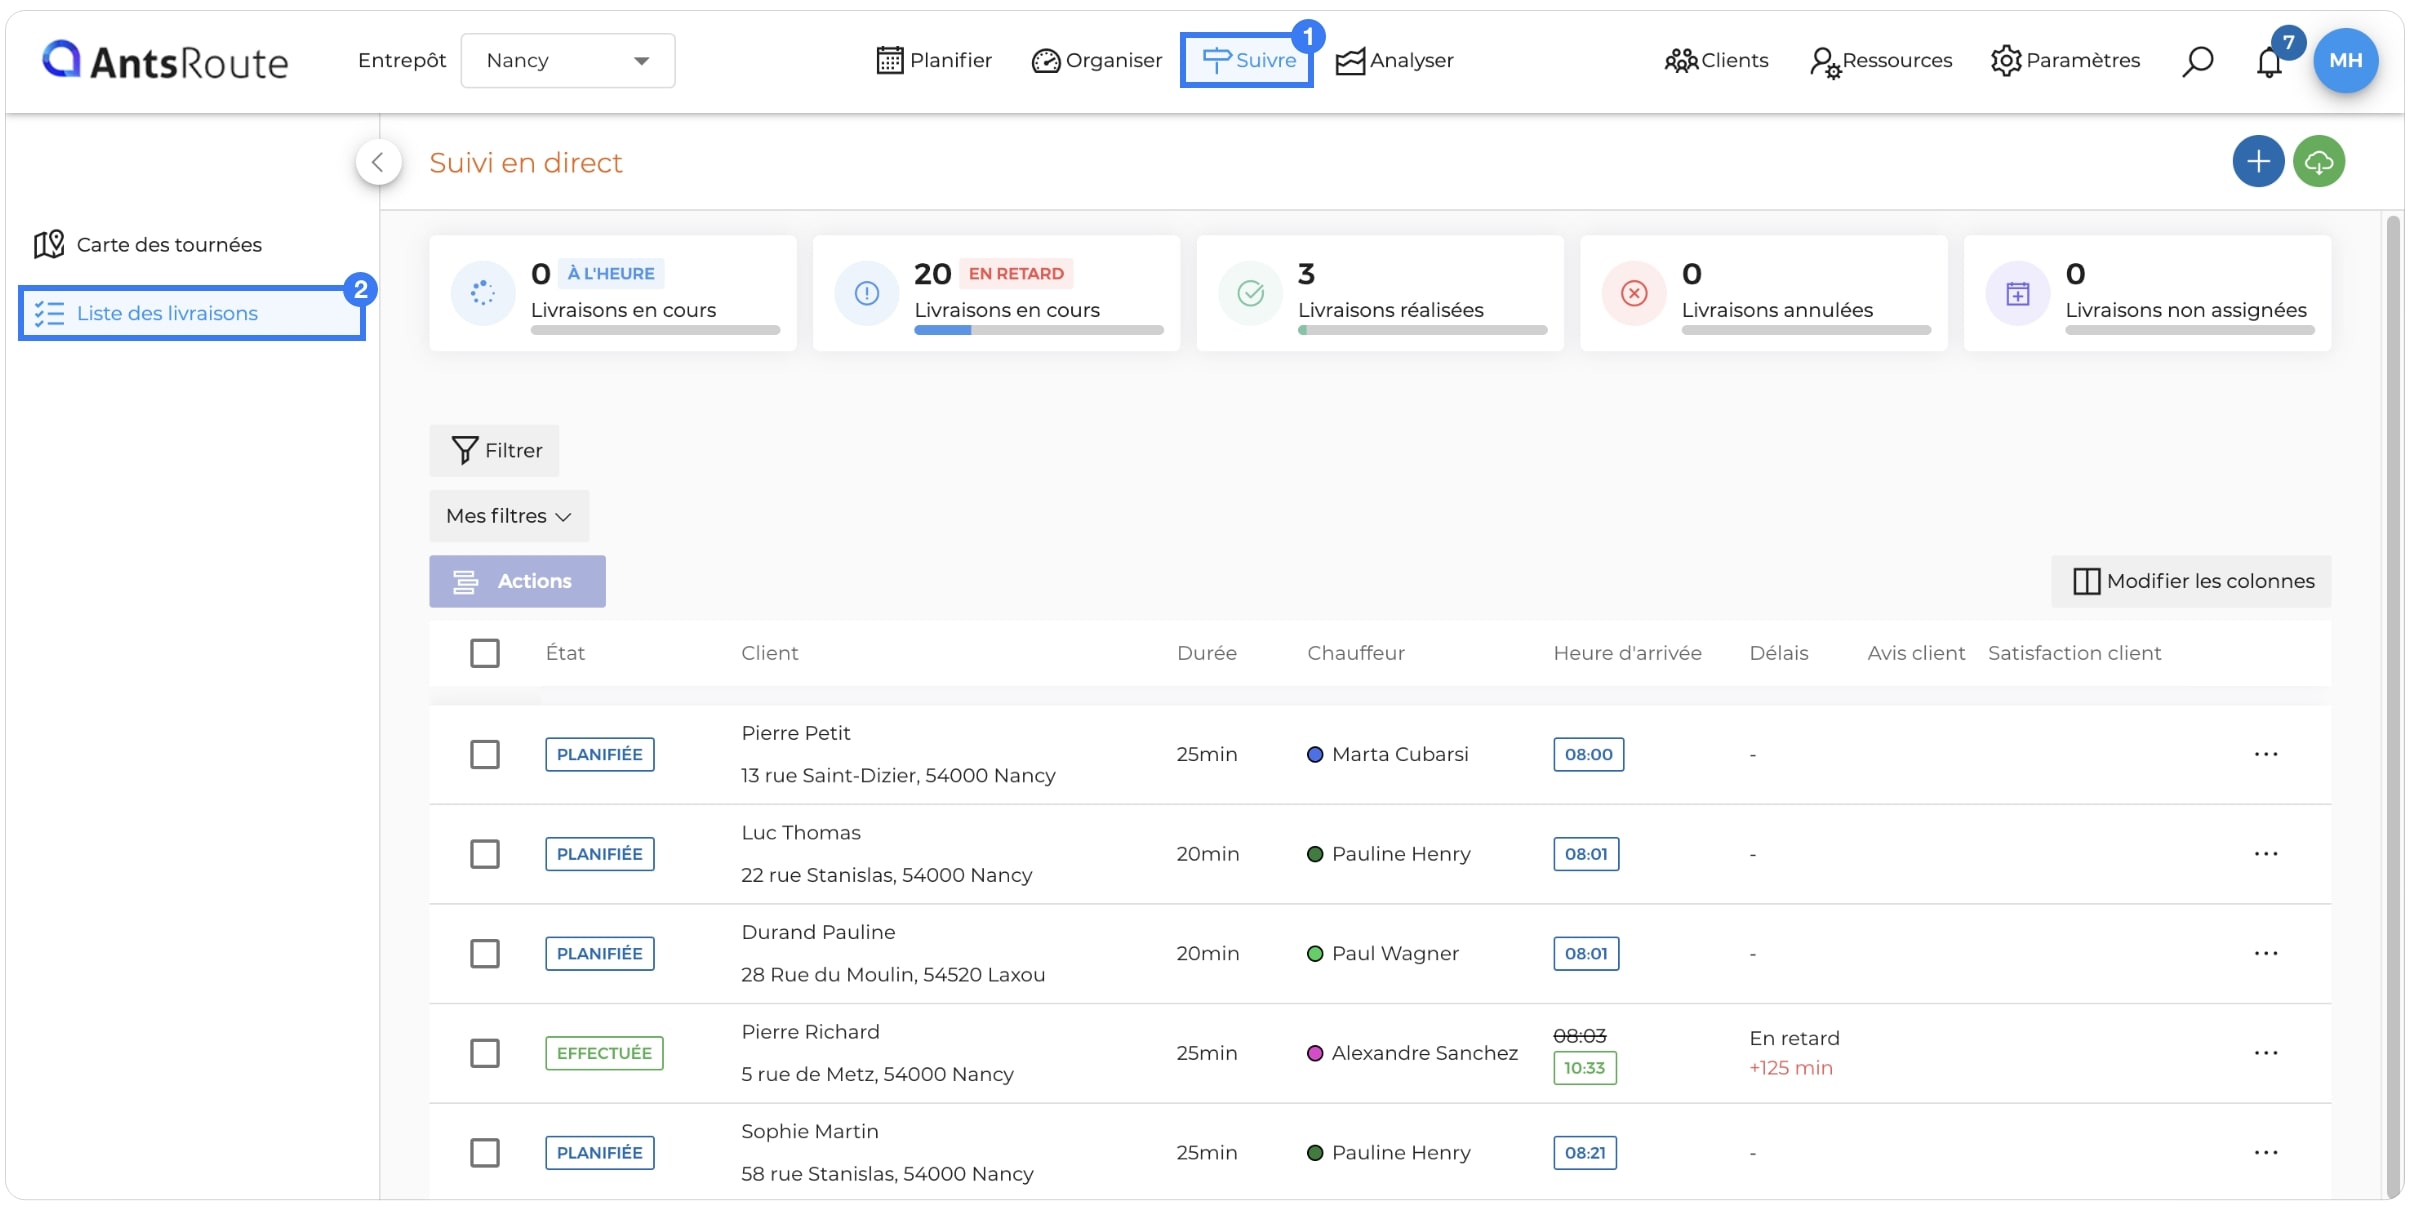The width and height of the screenshot is (2410, 1207).
Task: Open notifications bell with badge 7
Action: pos(2270,61)
